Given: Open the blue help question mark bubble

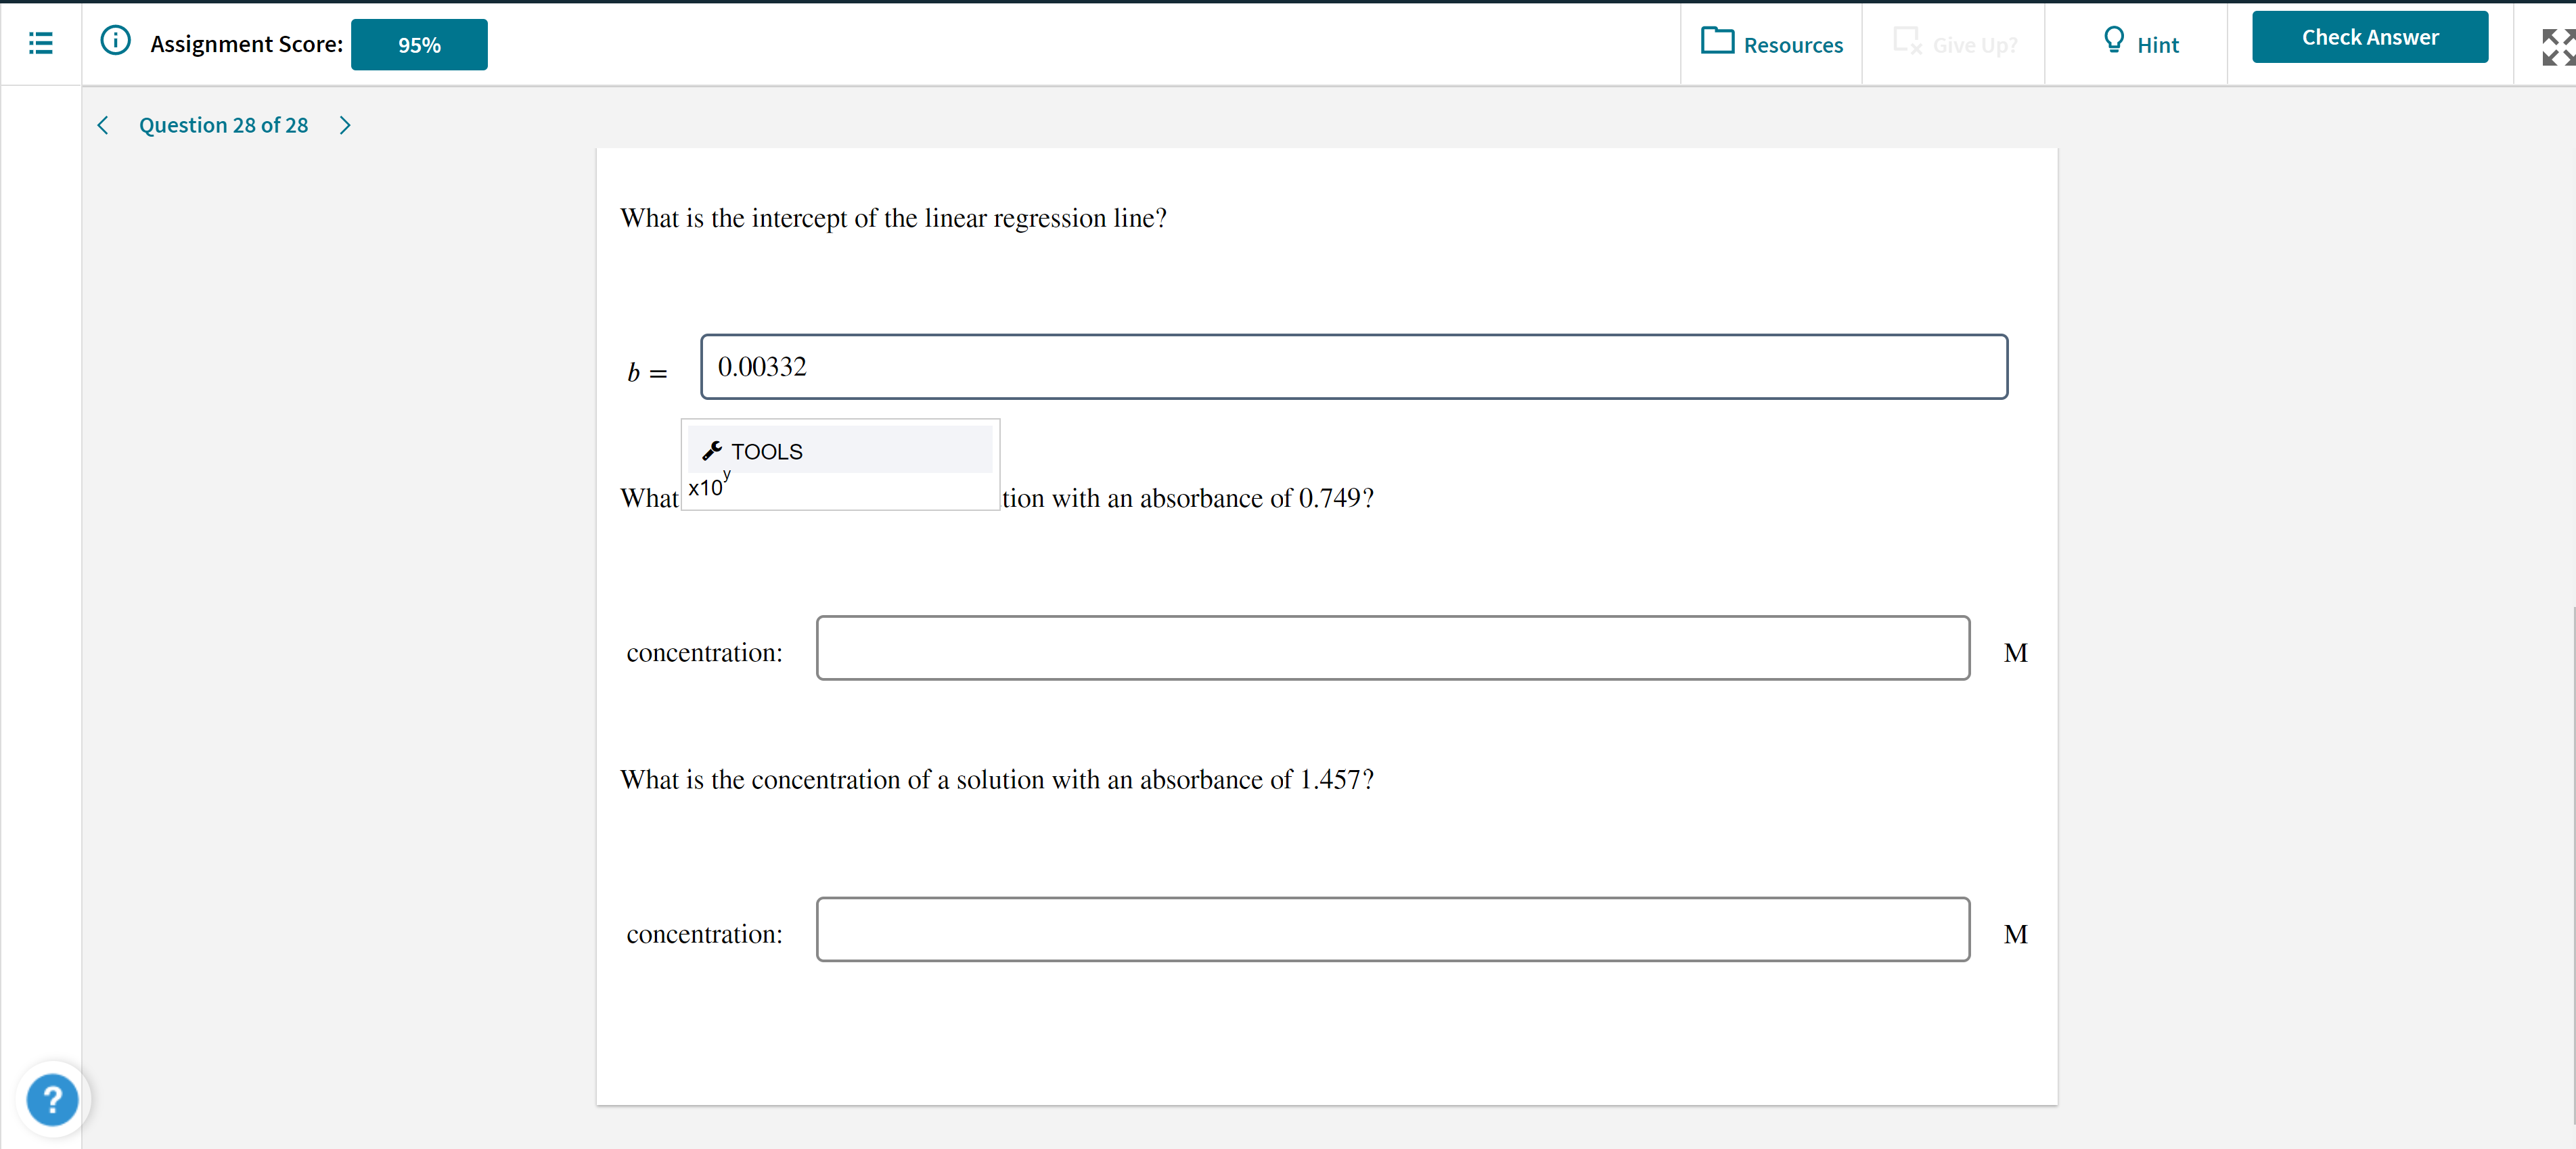Looking at the screenshot, I should click(52, 1100).
